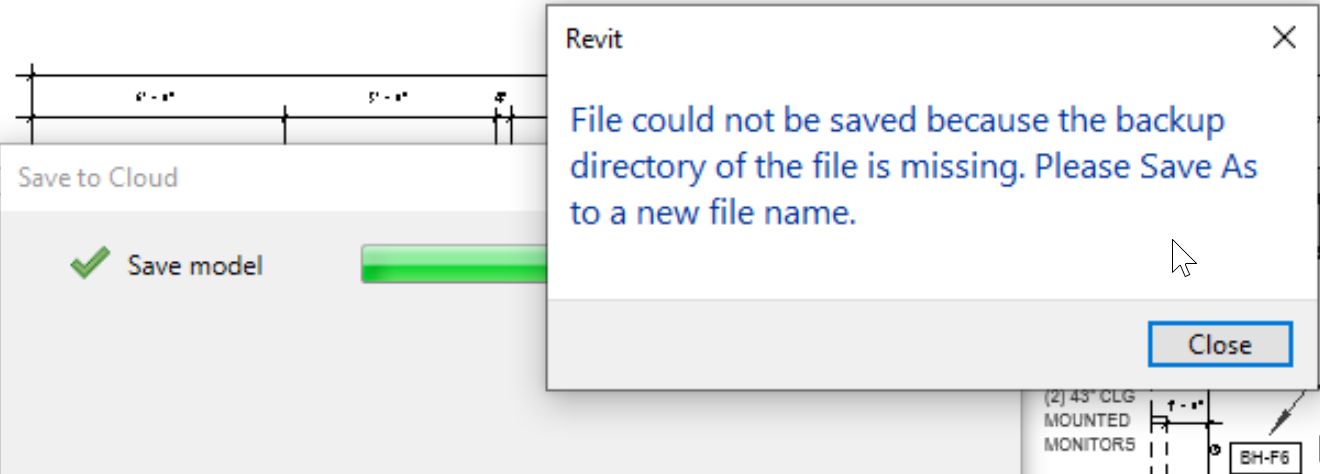Image resolution: width=1320 pixels, height=474 pixels.
Task: Select the Save model step label
Action: 194,265
